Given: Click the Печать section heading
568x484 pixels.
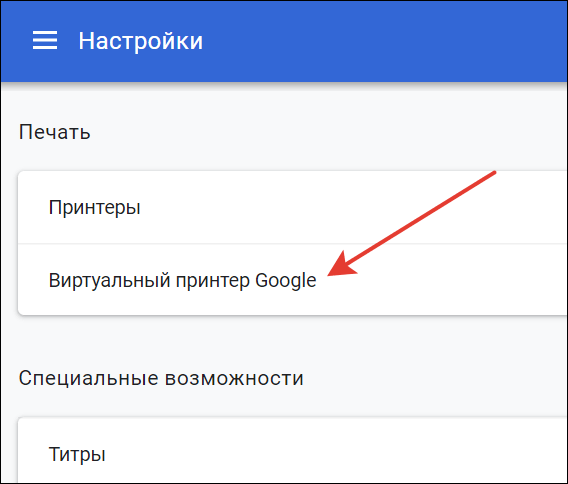Looking at the screenshot, I should pos(54,132).
